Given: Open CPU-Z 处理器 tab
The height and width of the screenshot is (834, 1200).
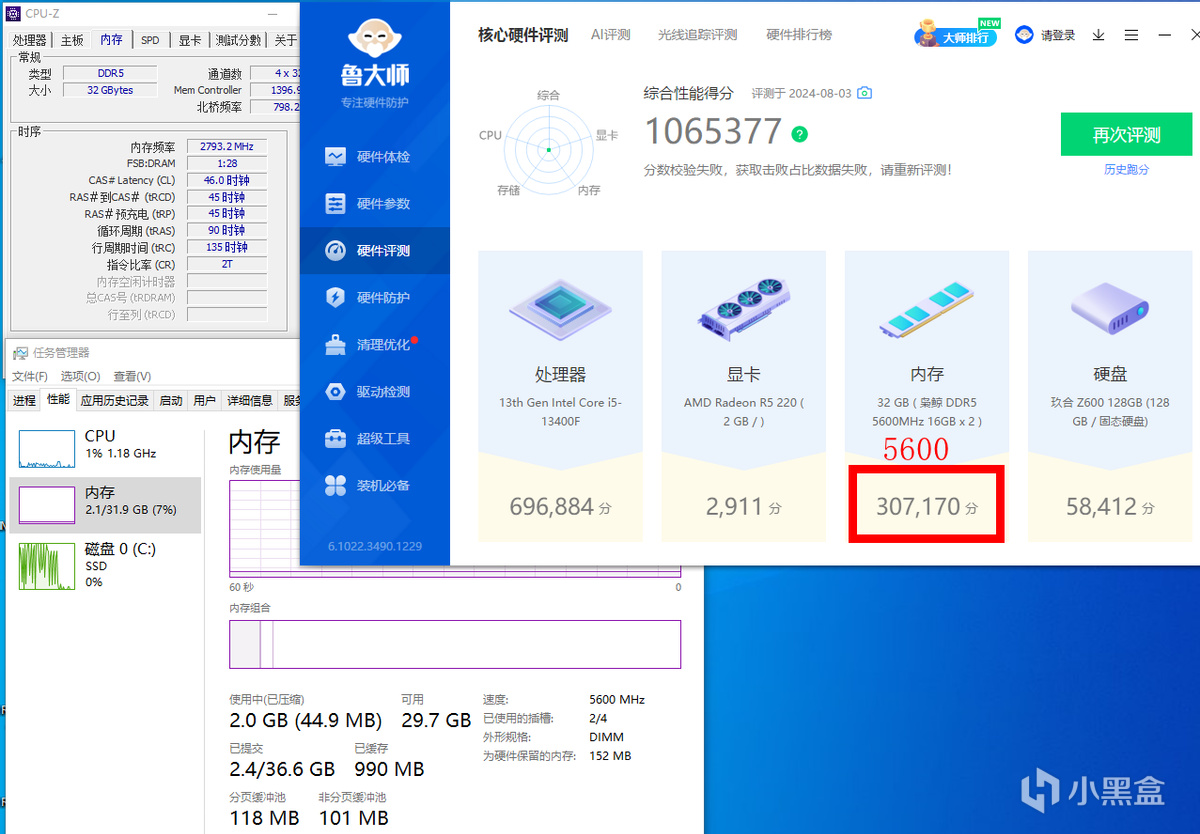Looking at the screenshot, I should pos(30,40).
